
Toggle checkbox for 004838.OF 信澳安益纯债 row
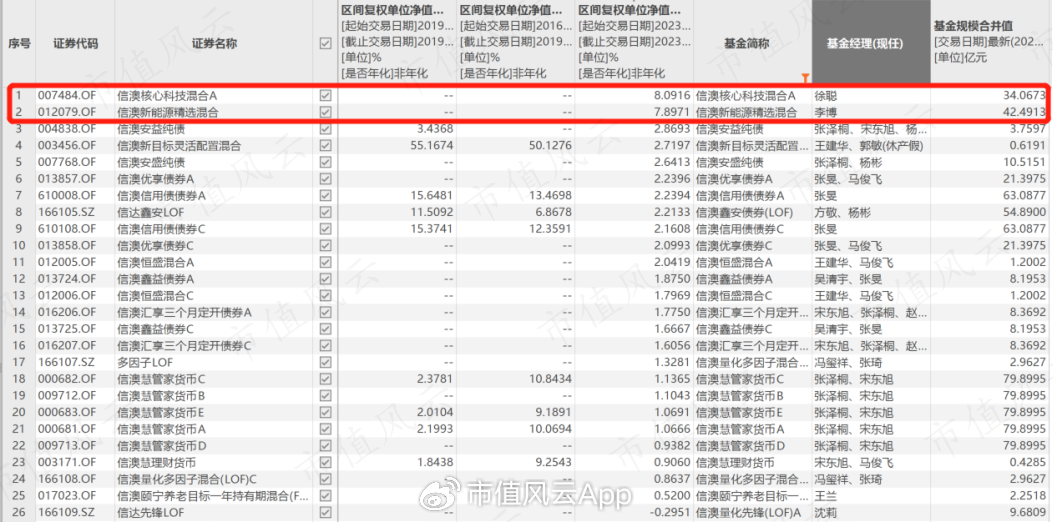[326, 129]
